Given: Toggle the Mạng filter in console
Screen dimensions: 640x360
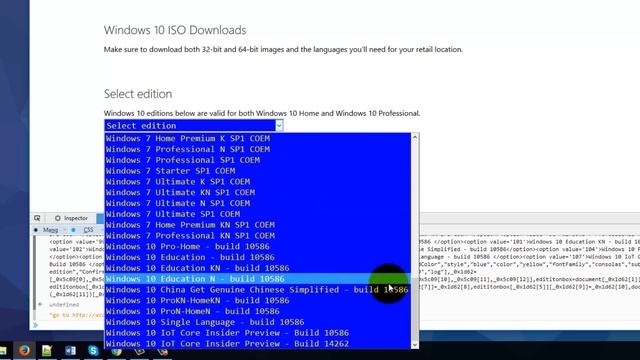Looking at the screenshot, I should click(47, 230).
